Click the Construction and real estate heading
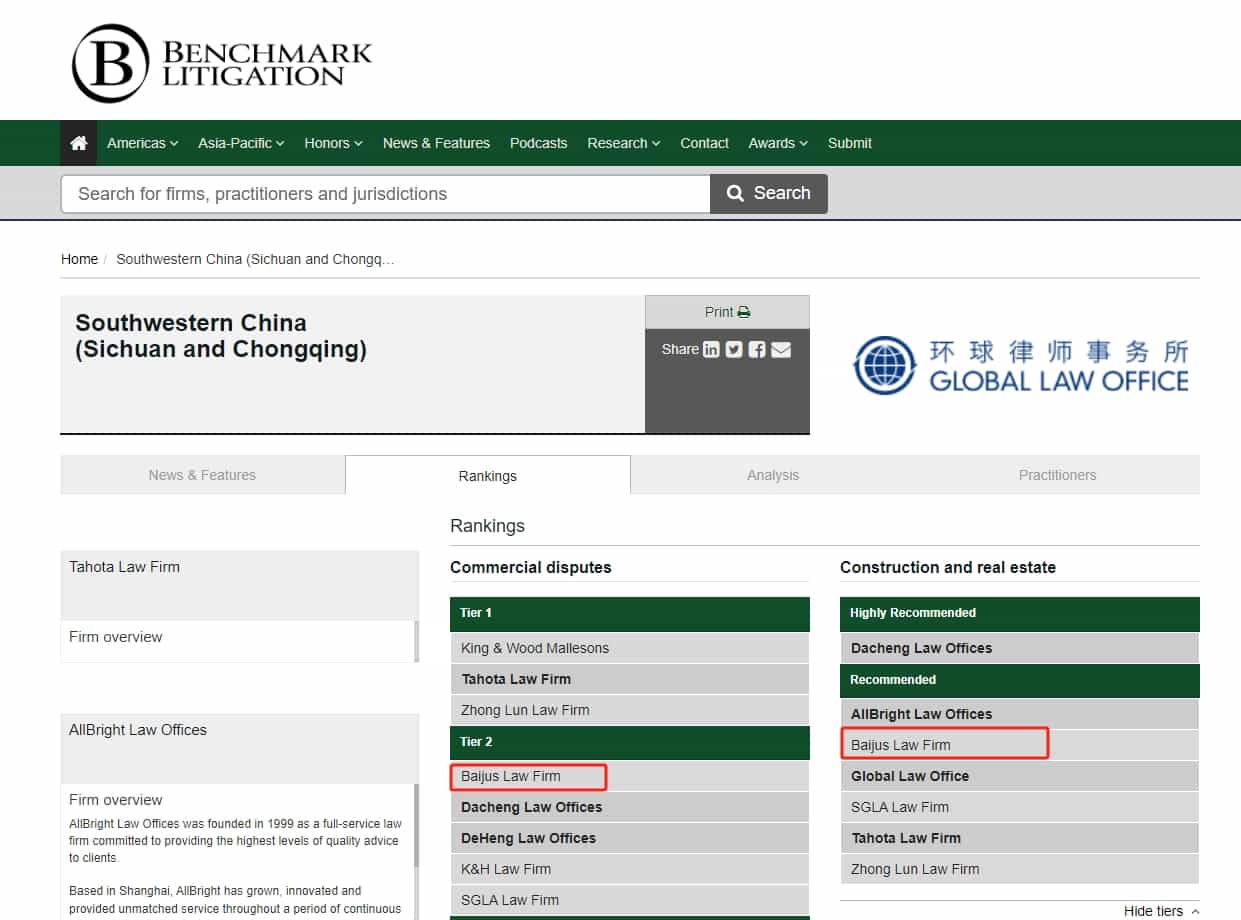The image size is (1241, 920). [x=948, y=567]
